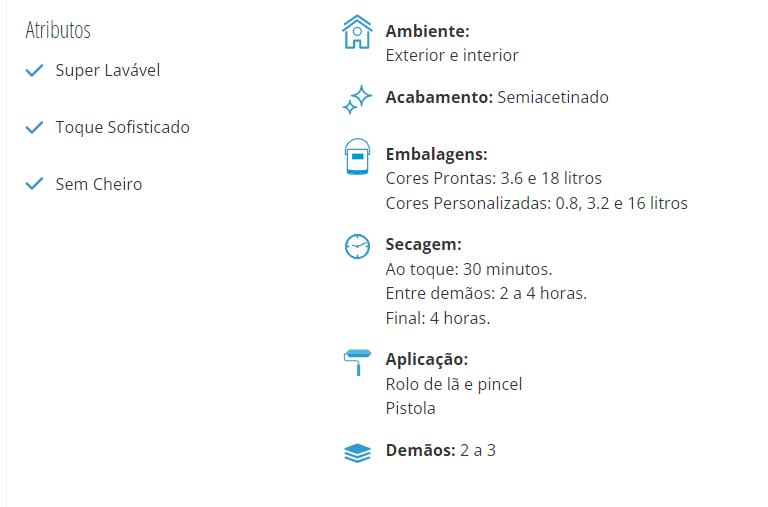This screenshot has width=768, height=507.
Task: Select the Atributos heading
Action: click(58, 30)
